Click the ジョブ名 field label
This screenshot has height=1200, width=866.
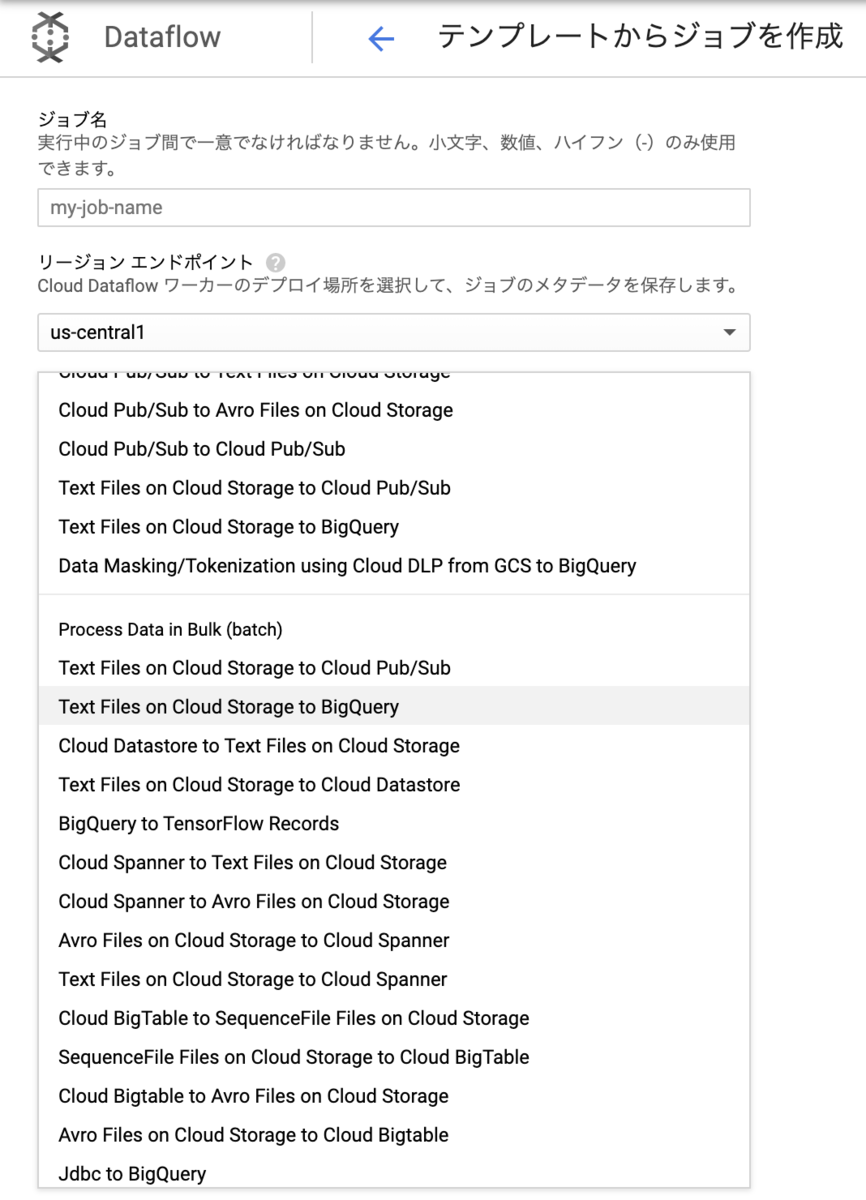tap(72, 120)
